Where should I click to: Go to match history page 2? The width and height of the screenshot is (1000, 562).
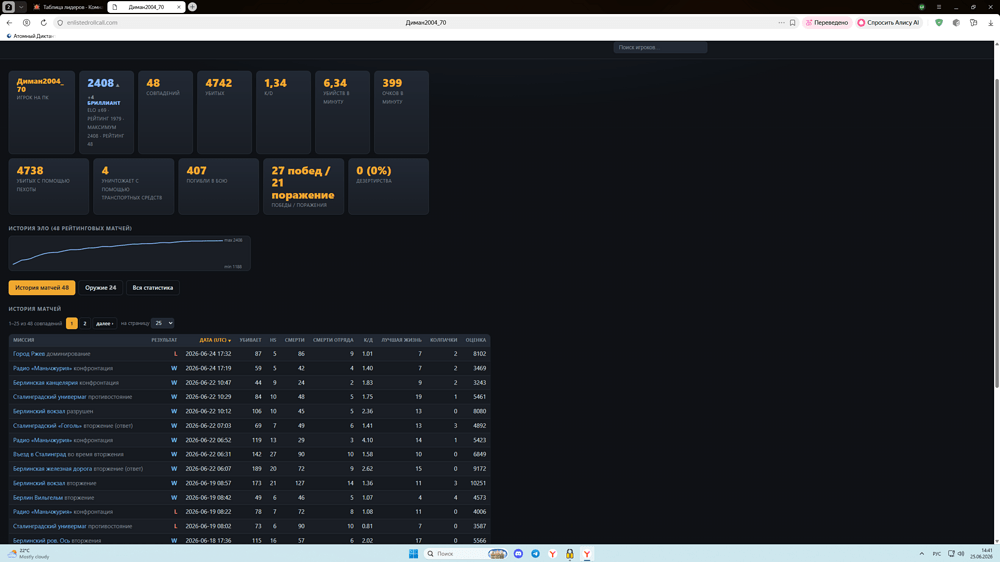point(84,323)
